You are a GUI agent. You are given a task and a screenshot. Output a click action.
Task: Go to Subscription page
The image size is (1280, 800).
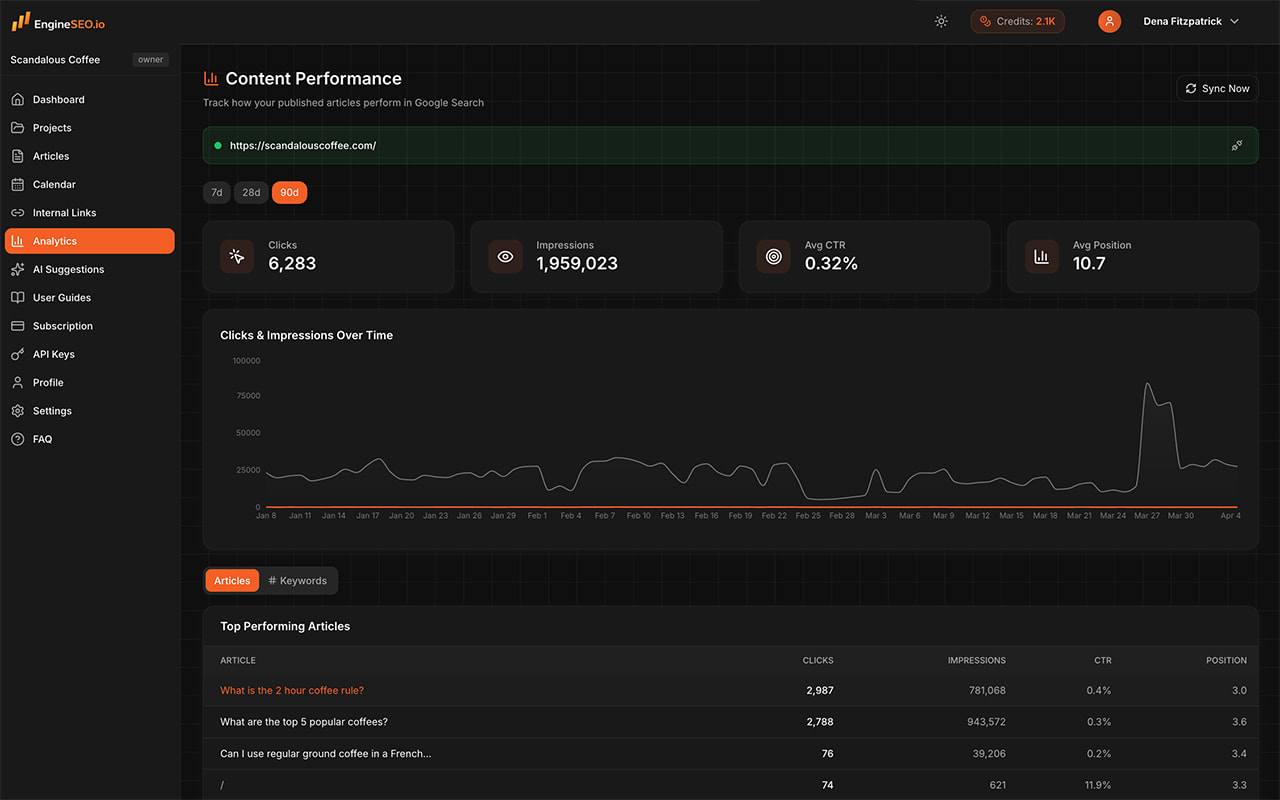pos(90,326)
